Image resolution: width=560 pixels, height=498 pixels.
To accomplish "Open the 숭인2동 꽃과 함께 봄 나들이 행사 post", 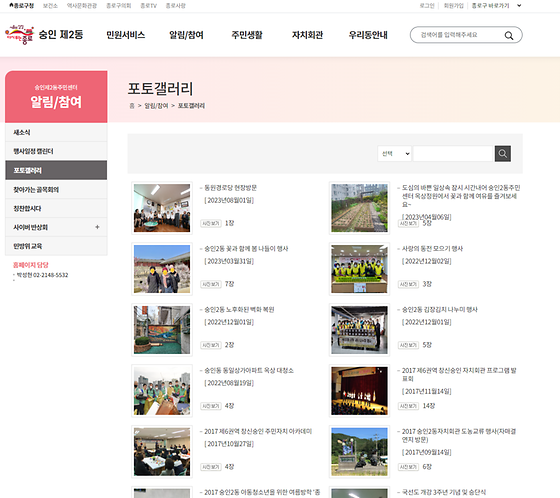I will coord(246,249).
